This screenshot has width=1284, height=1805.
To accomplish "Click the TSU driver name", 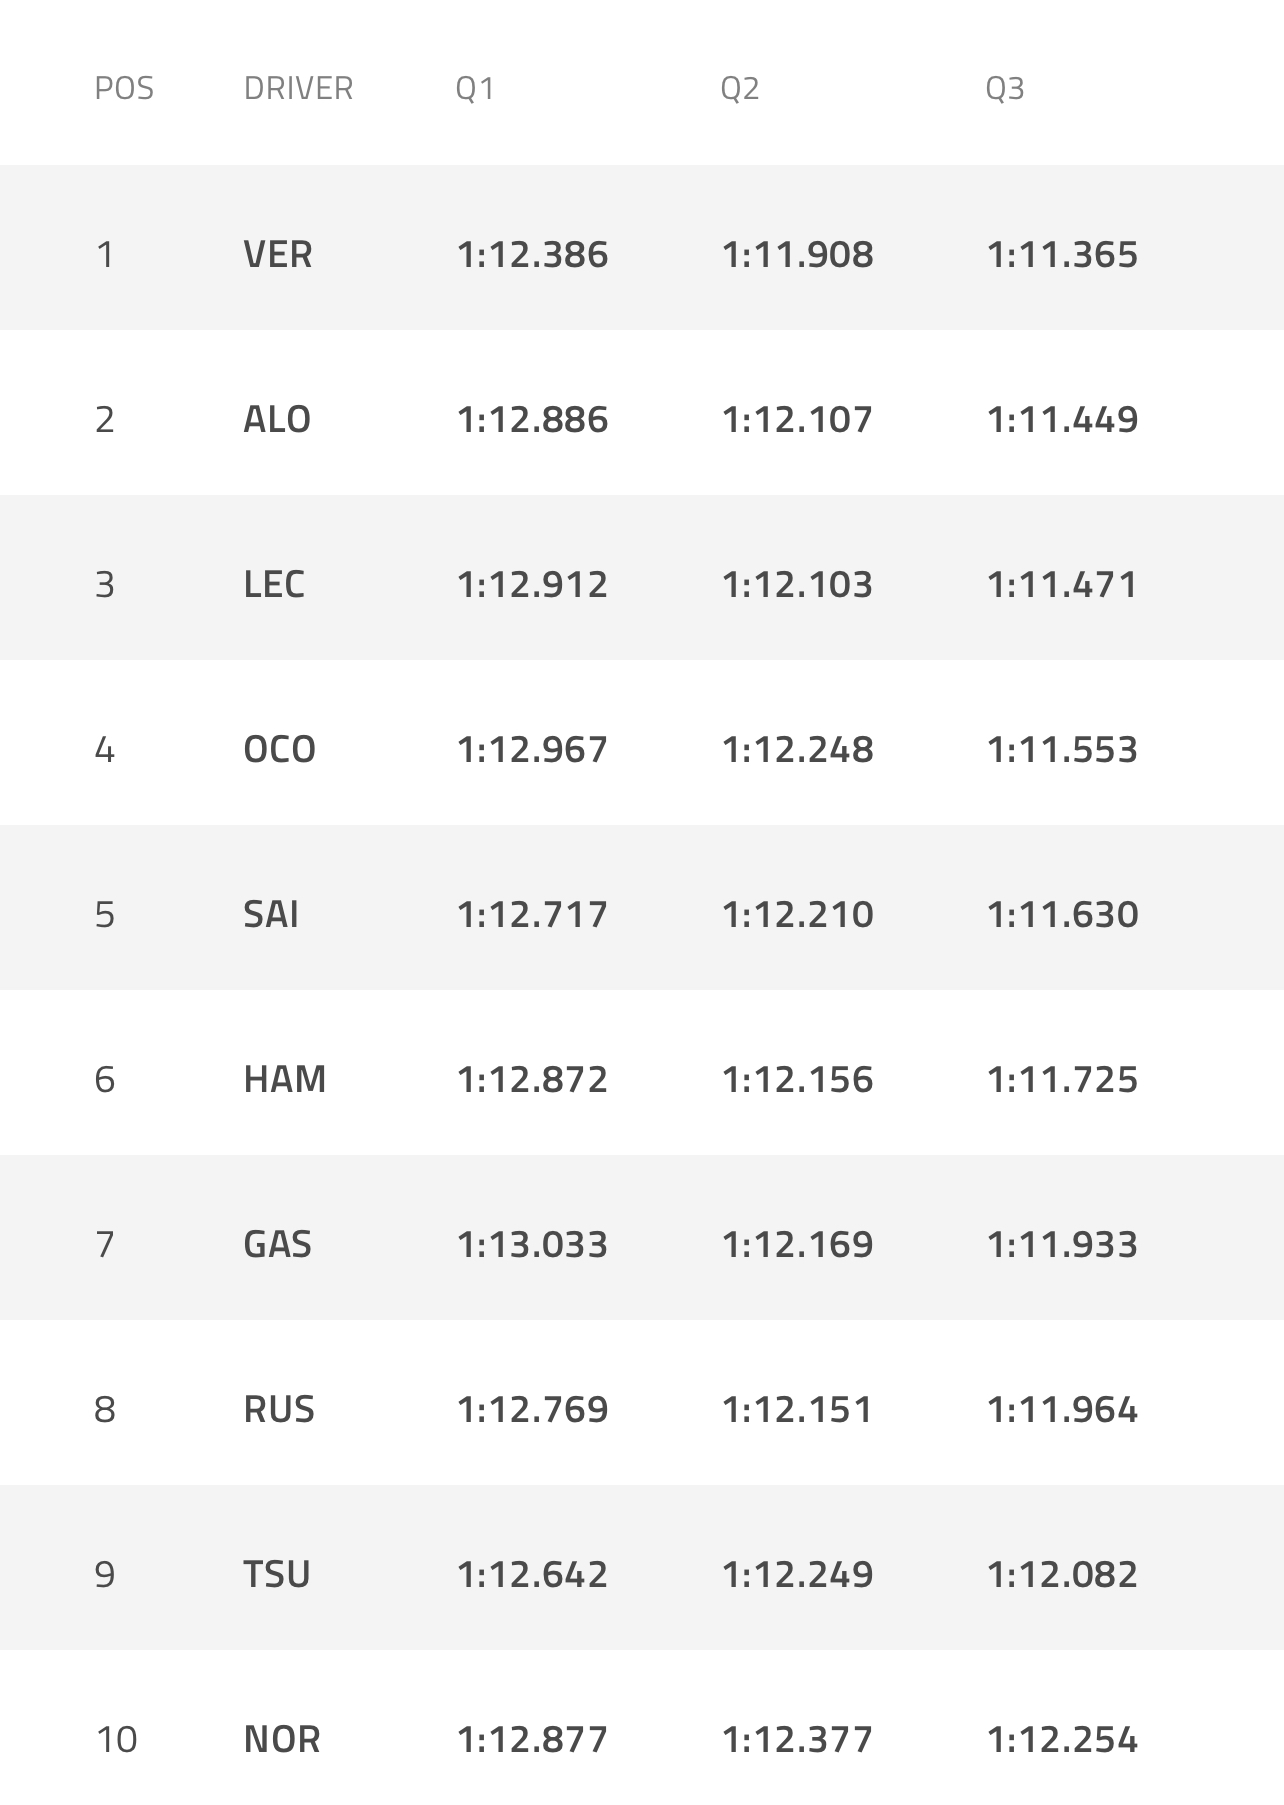I will point(277,1575).
